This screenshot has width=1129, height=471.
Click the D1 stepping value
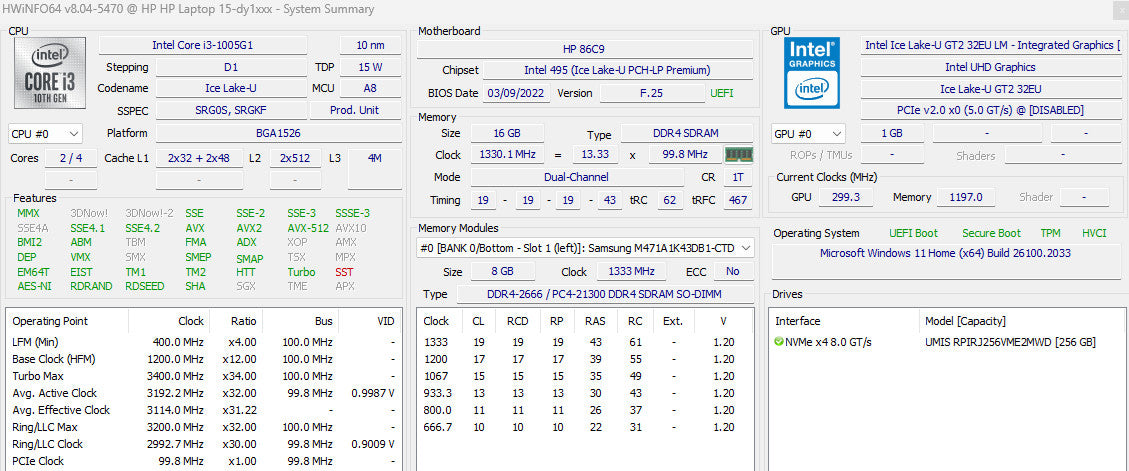pyautogui.click(x=230, y=67)
